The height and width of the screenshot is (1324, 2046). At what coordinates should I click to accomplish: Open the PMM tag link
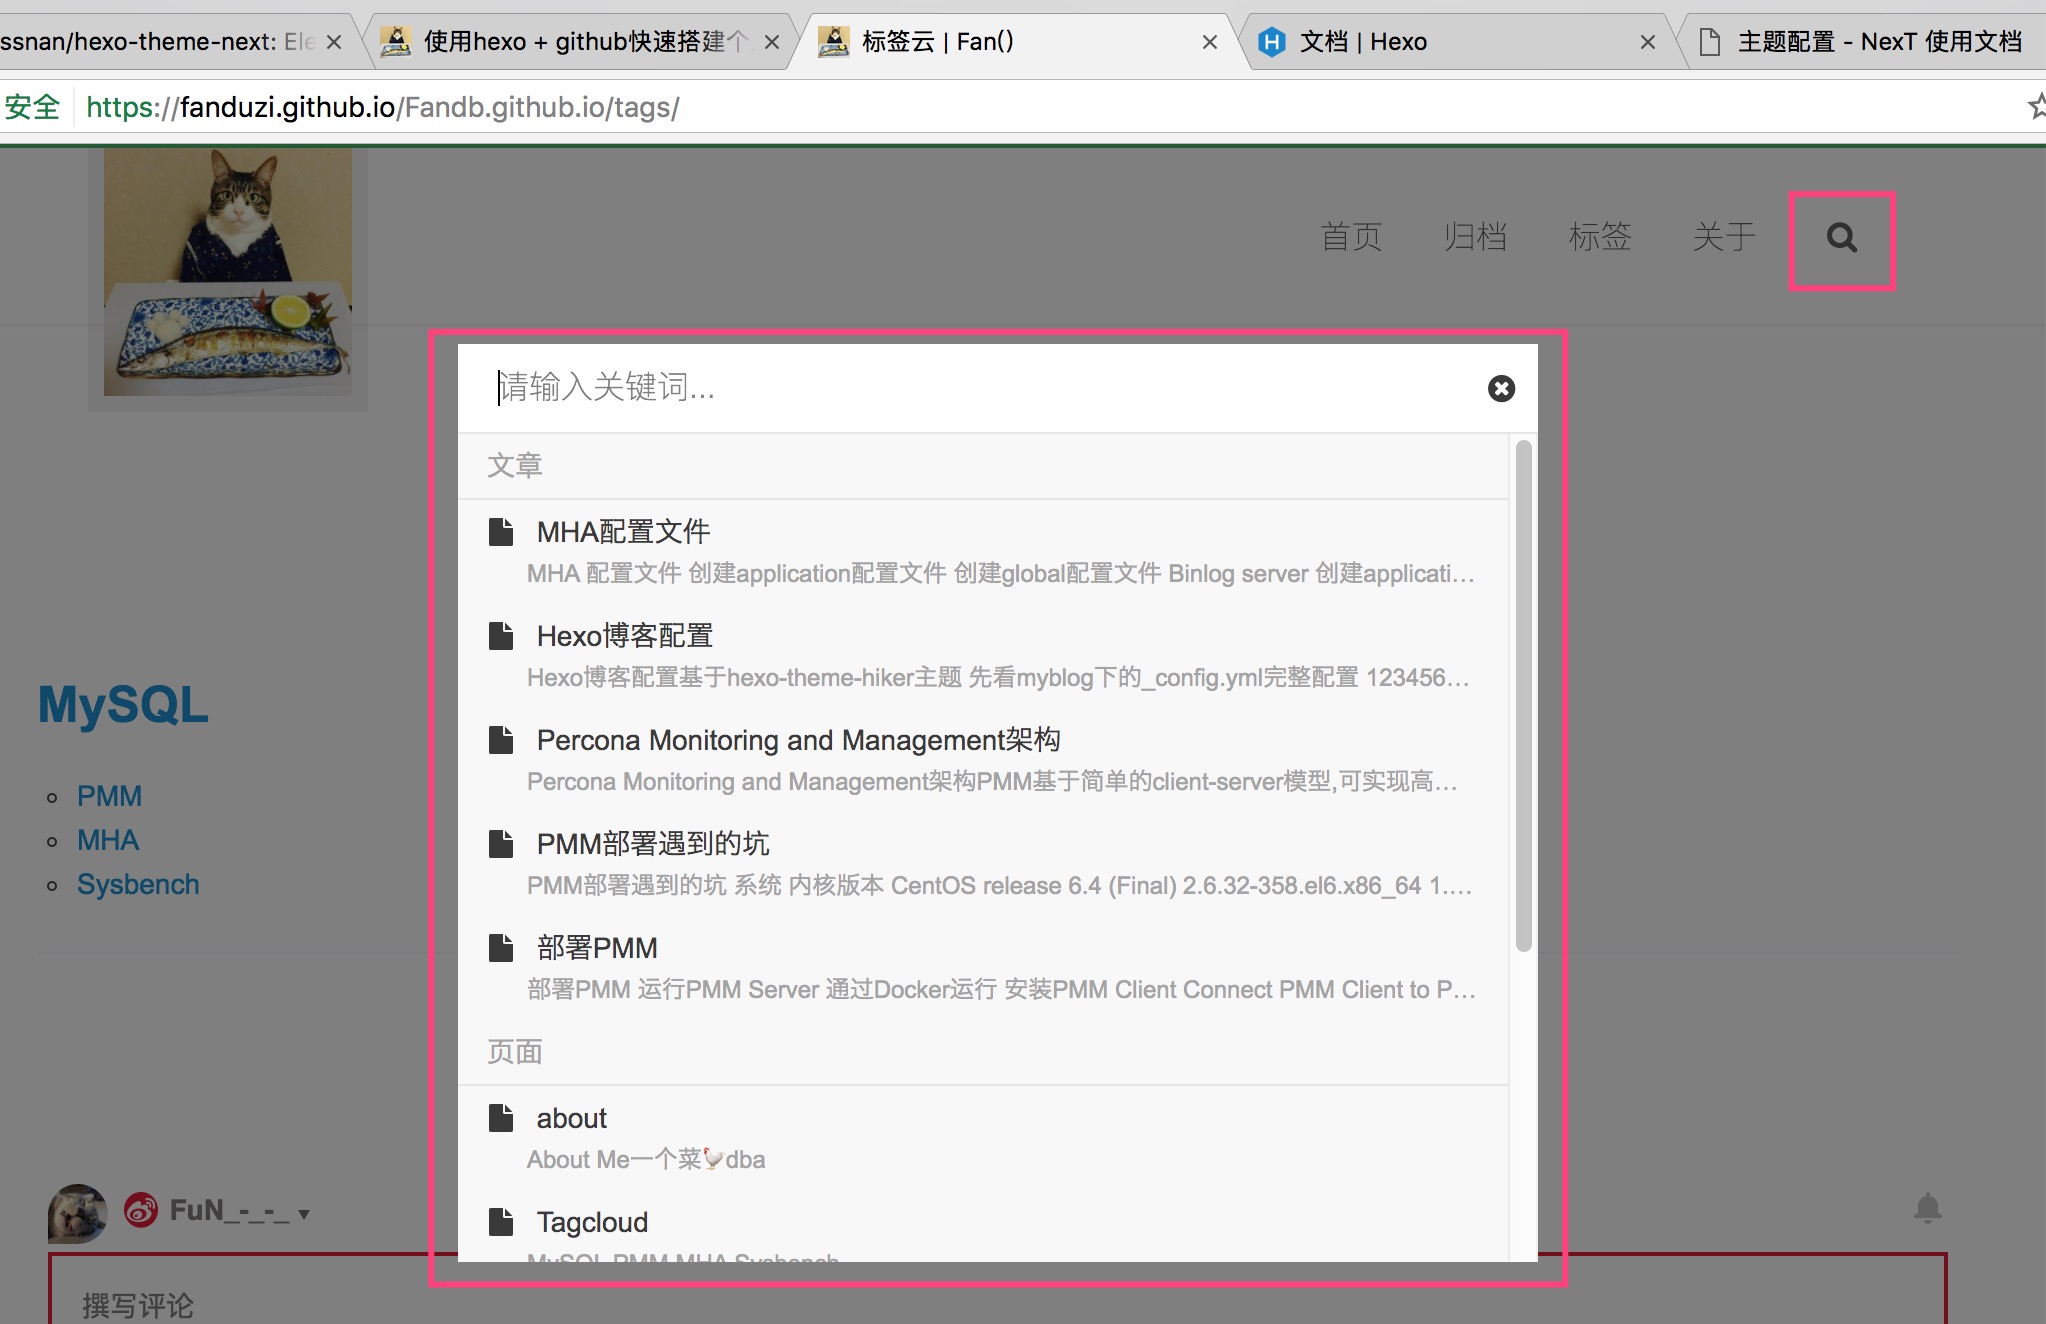(109, 796)
